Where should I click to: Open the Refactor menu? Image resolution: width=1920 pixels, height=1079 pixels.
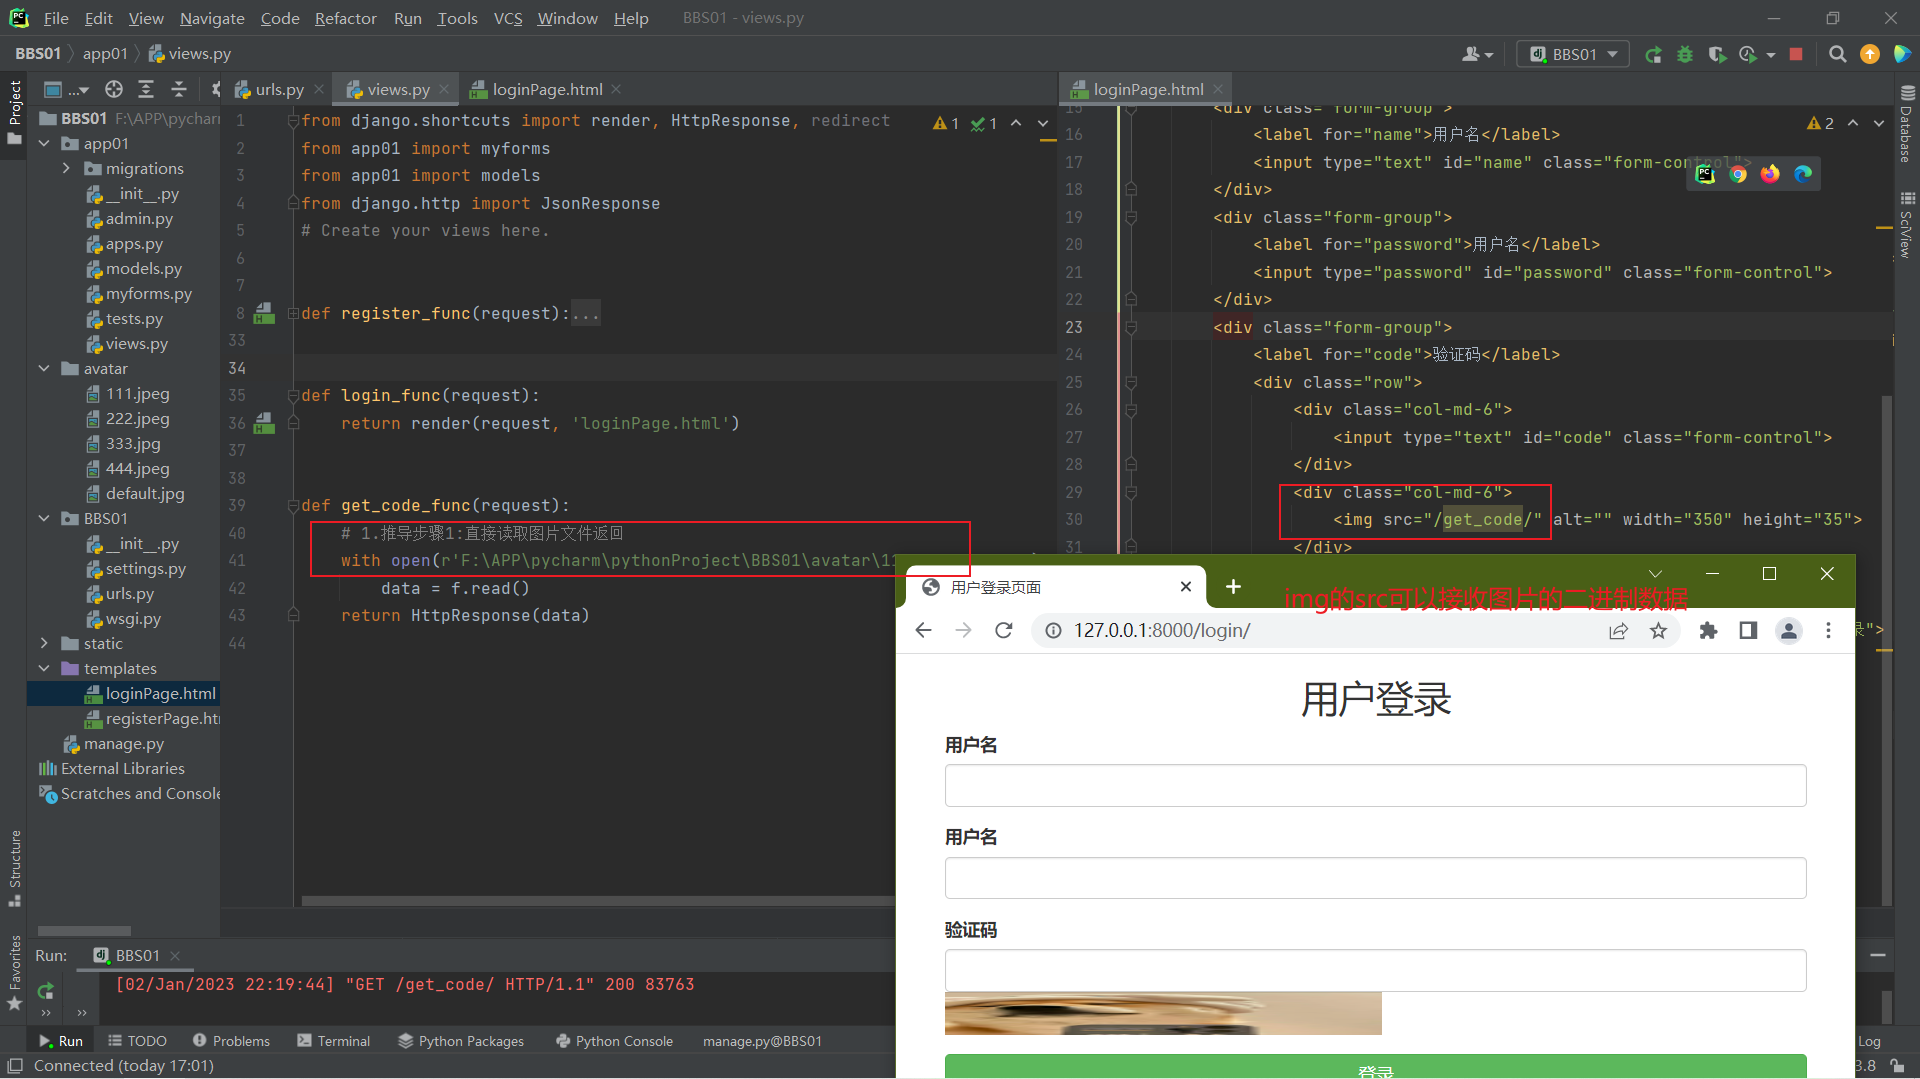click(345, 18)
